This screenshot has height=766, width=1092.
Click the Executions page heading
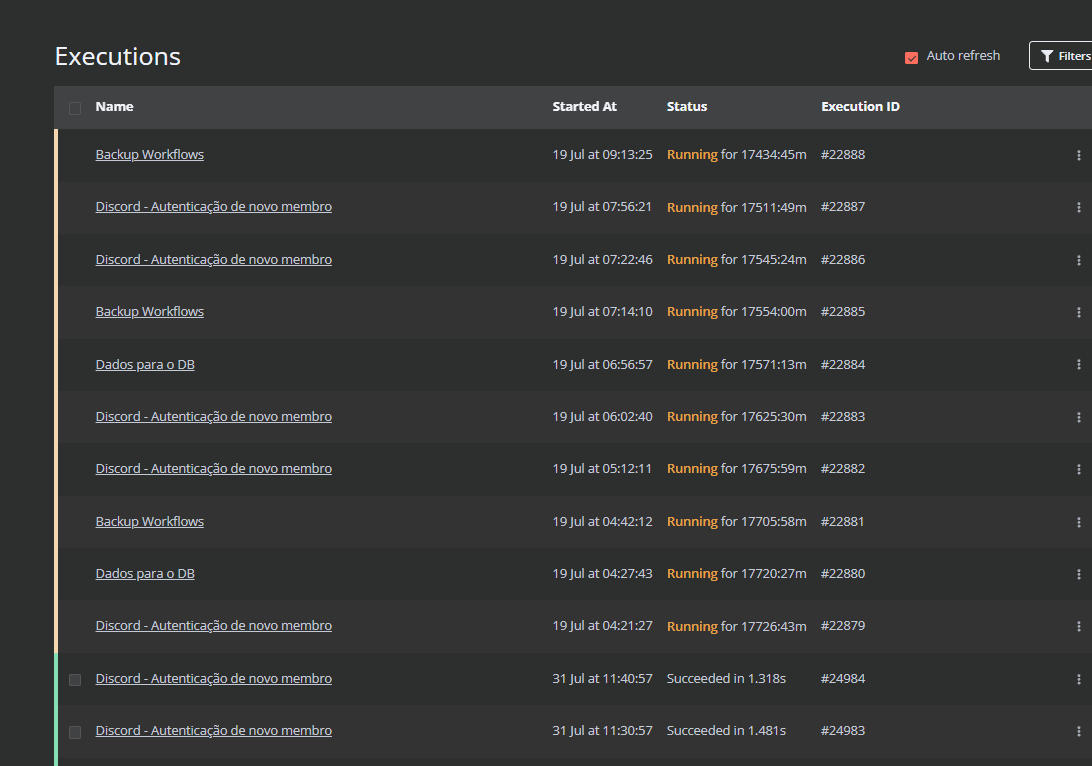pos(118,56)
